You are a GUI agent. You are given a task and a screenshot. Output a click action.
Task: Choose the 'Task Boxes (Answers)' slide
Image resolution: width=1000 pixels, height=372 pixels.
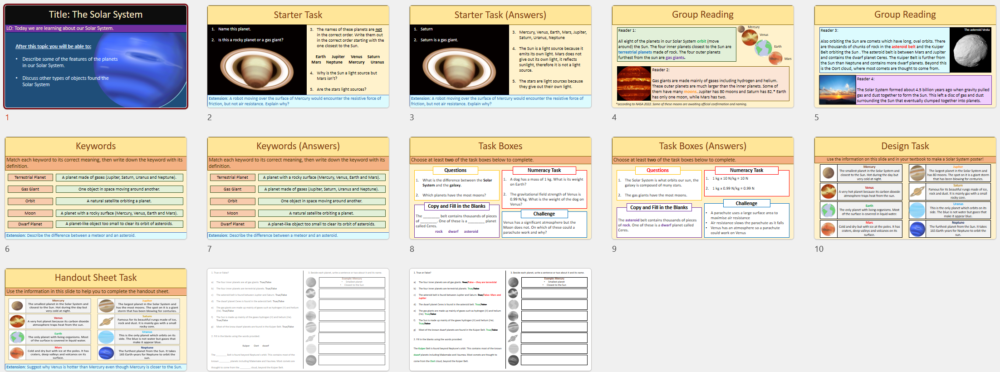click(703, 188)
